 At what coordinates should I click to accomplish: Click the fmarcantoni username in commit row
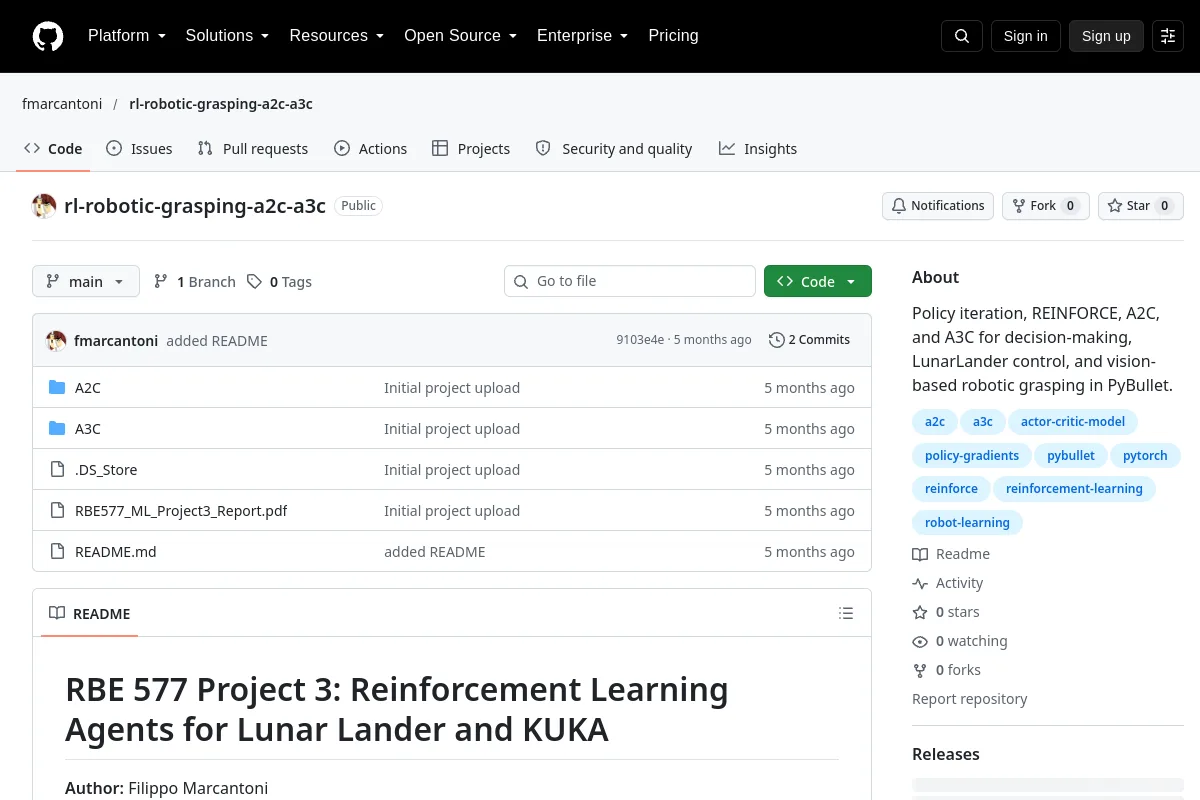(x=116, y=341)
